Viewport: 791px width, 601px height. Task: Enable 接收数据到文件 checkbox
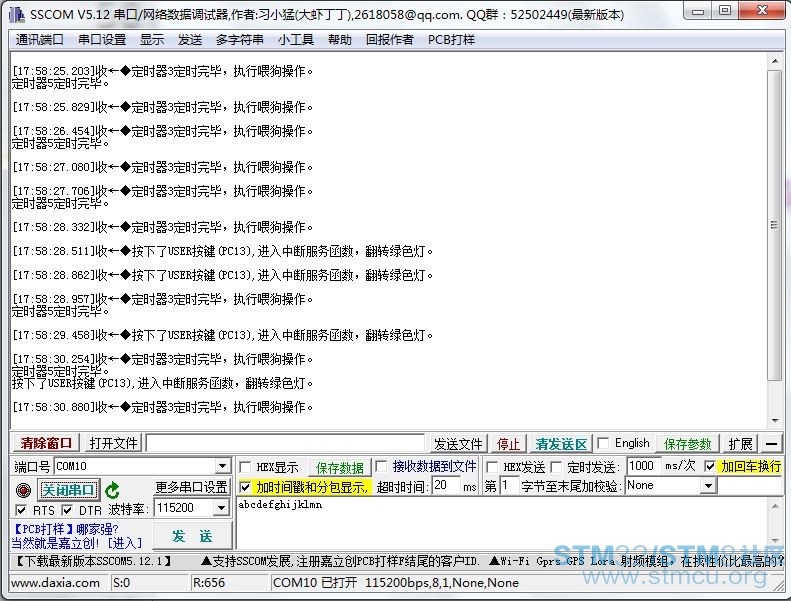click(381, 466)
